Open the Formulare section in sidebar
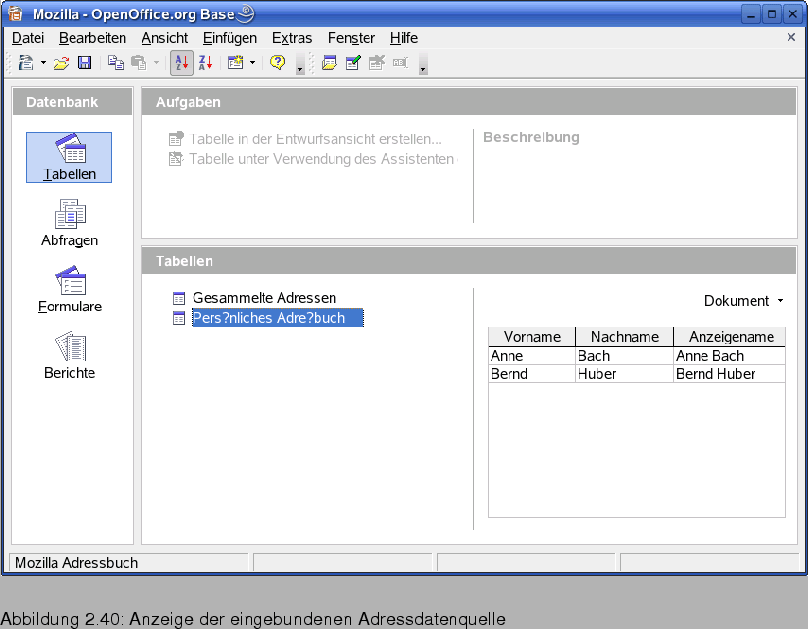This screenshot has height=629, width=808. [69, 288]
